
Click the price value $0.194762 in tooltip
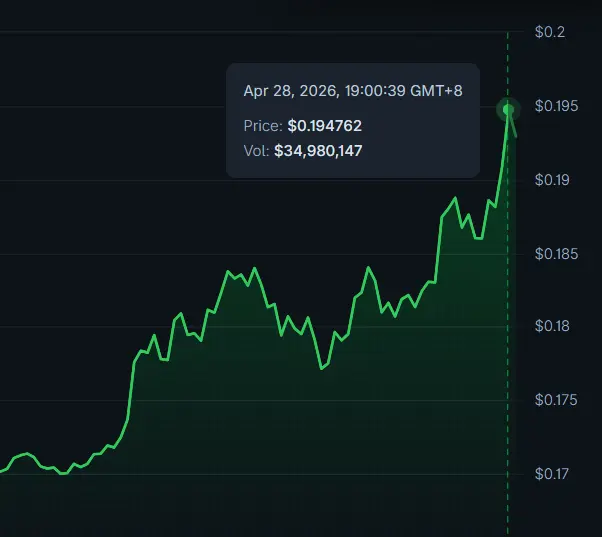(324, 126)
